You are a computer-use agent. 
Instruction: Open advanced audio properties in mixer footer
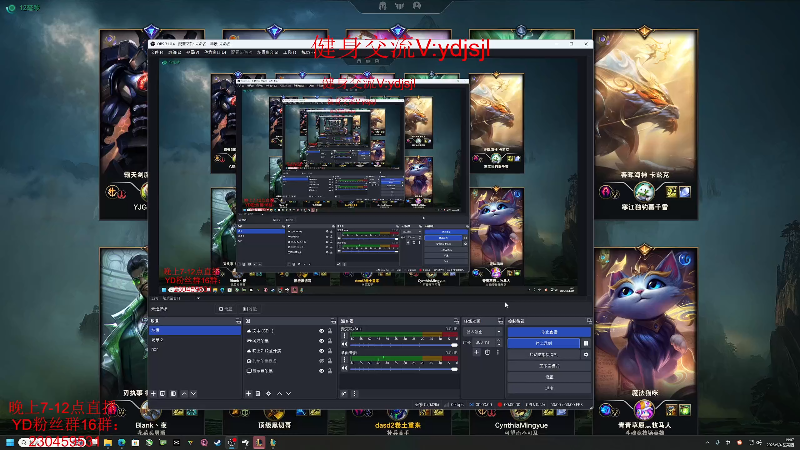pyautogui.click(x=344, y=394)
